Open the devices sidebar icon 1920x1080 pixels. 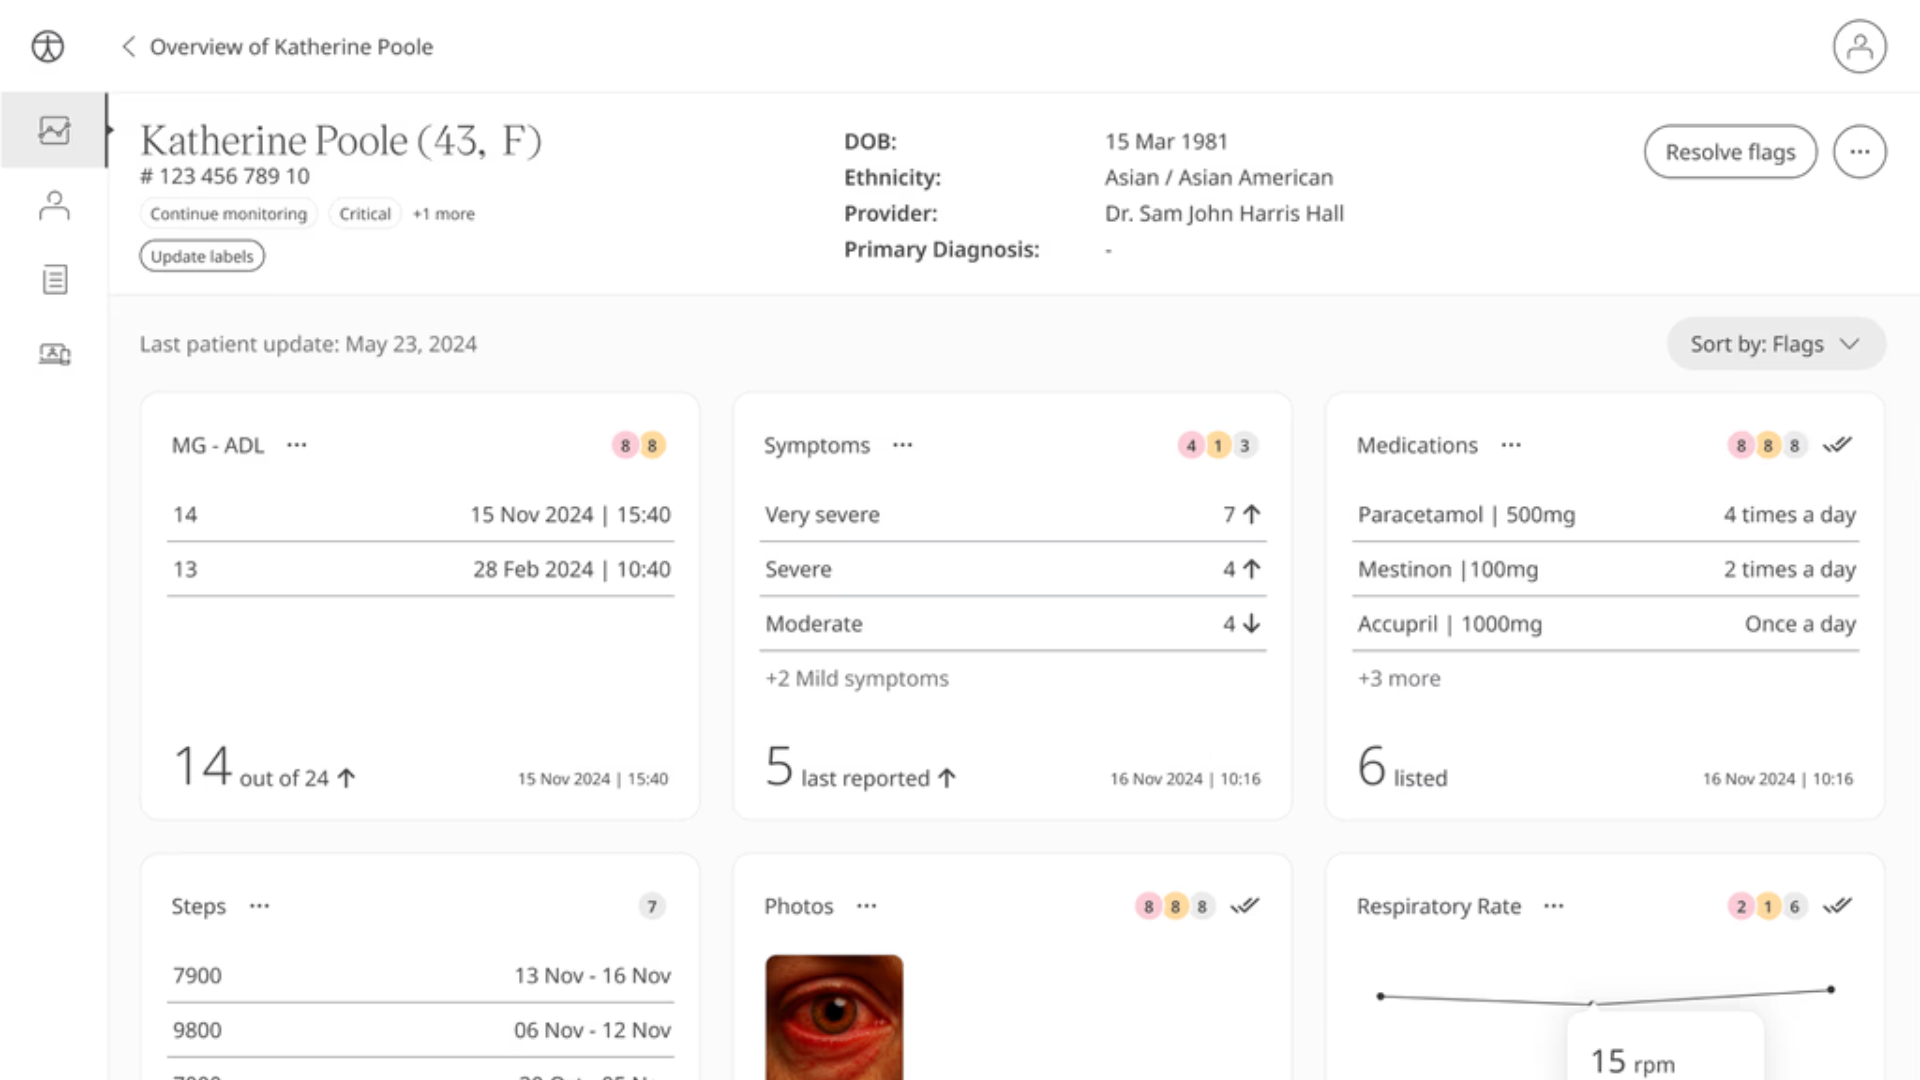tap(54, 354)
